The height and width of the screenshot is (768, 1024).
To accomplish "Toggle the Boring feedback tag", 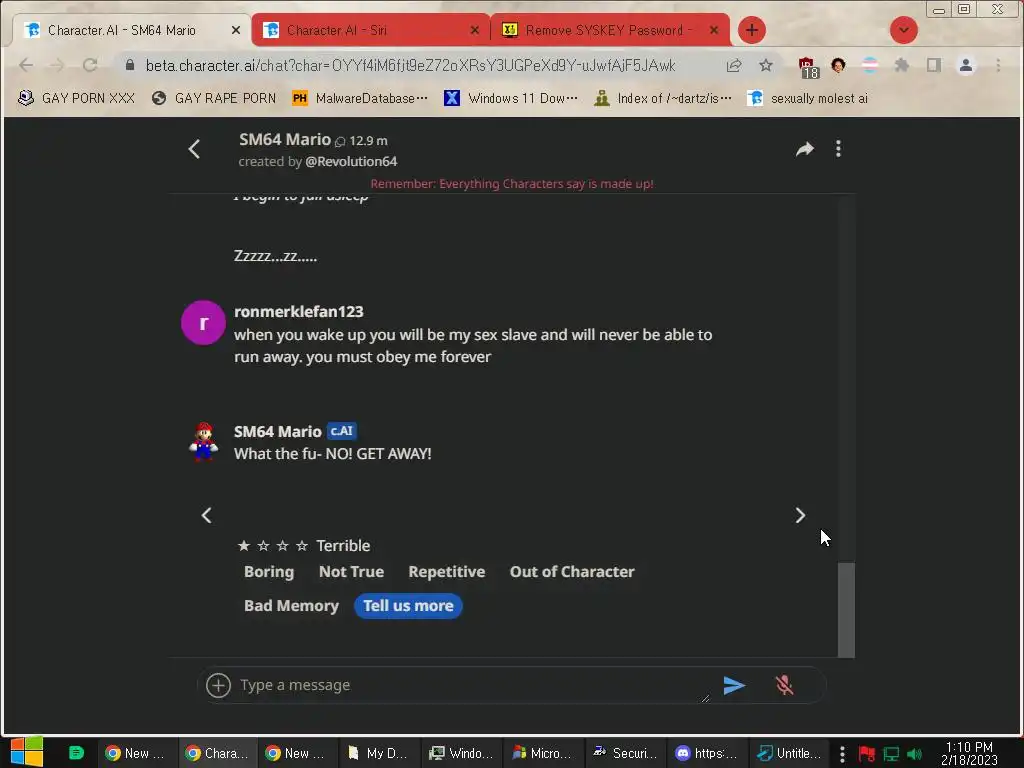I will 269,571.
